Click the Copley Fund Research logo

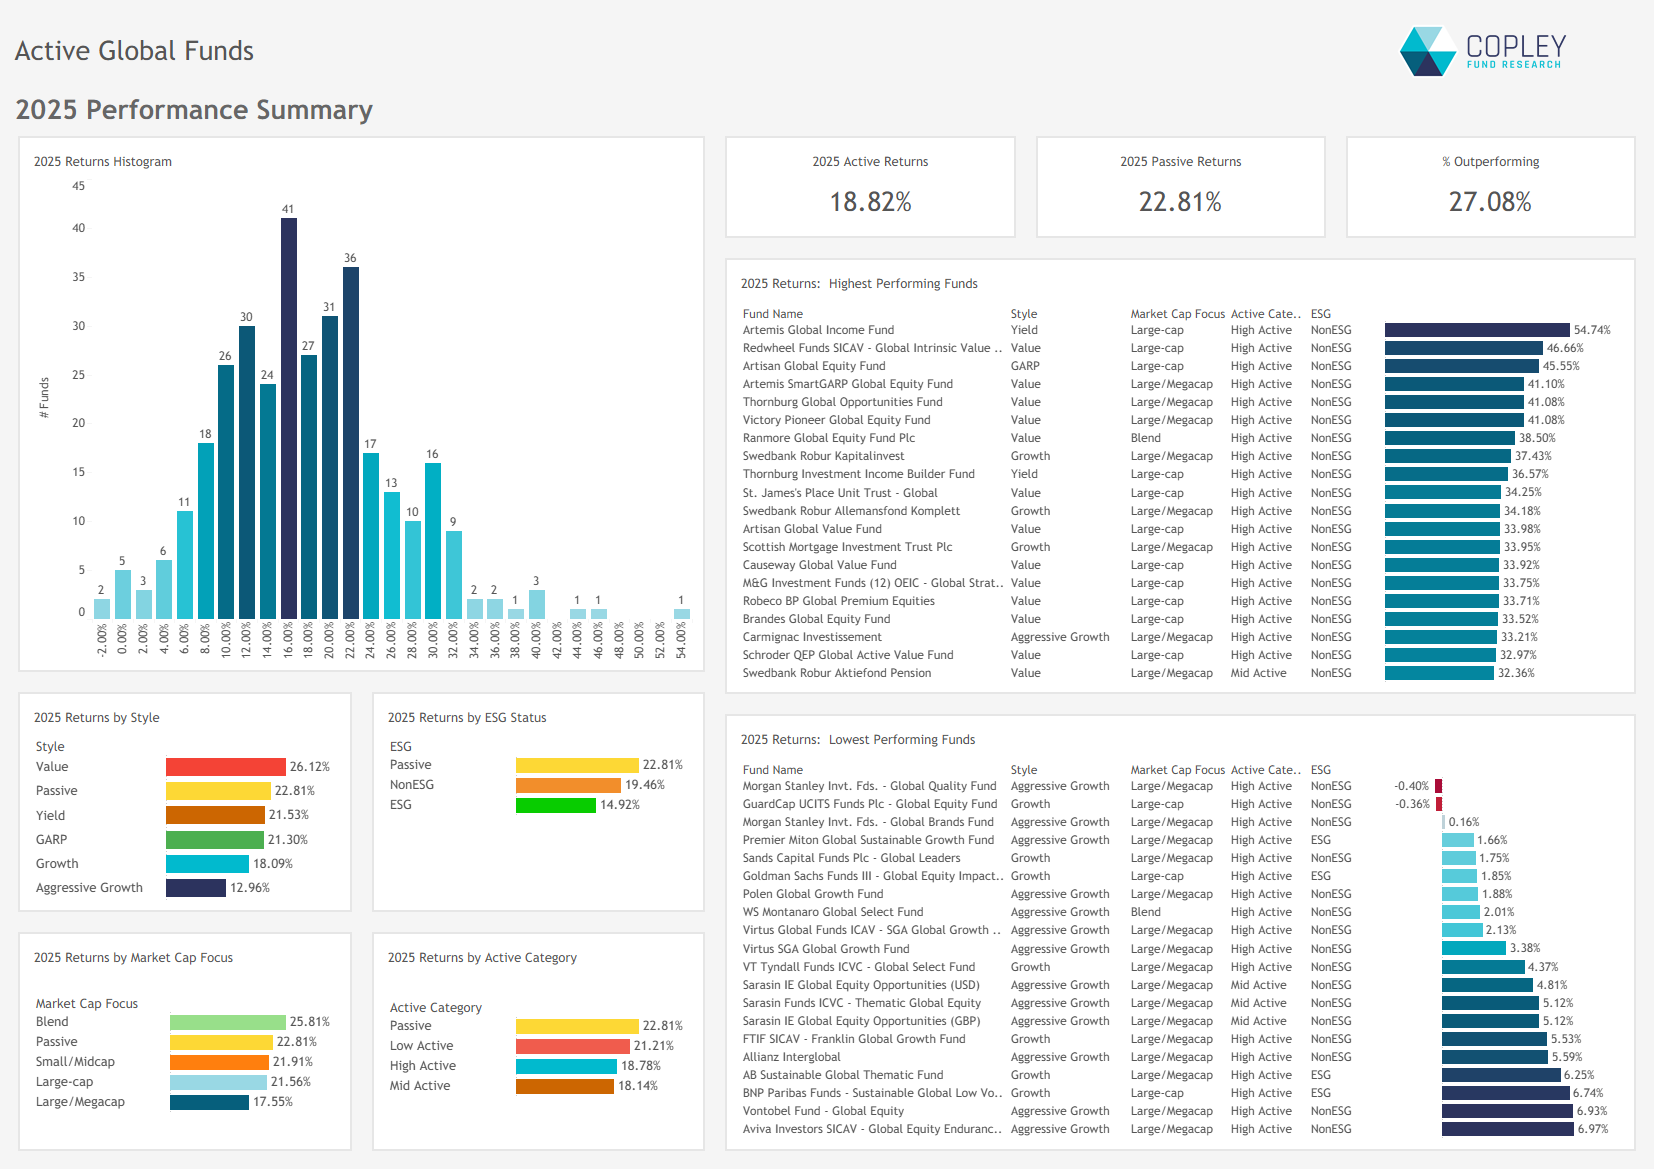point(1483,51)
